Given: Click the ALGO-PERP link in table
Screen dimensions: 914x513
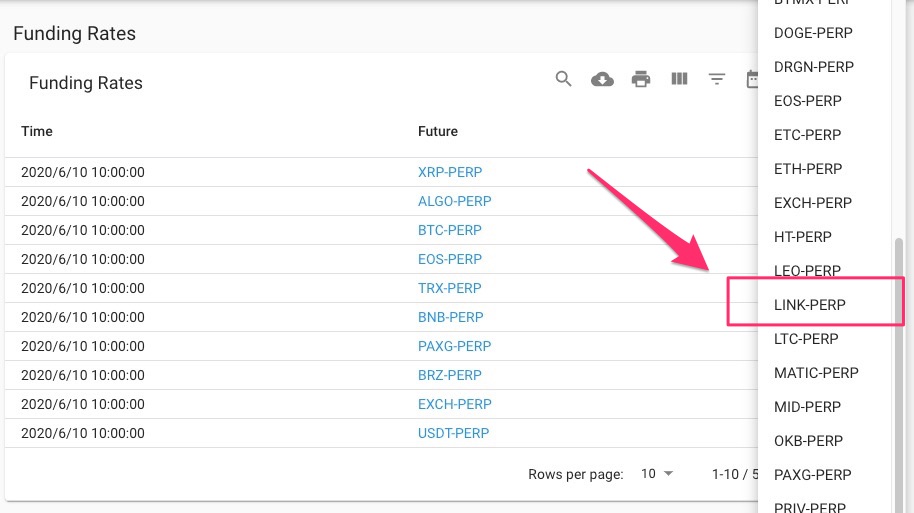Looking at the screenshot, I should tap(454, 201).
